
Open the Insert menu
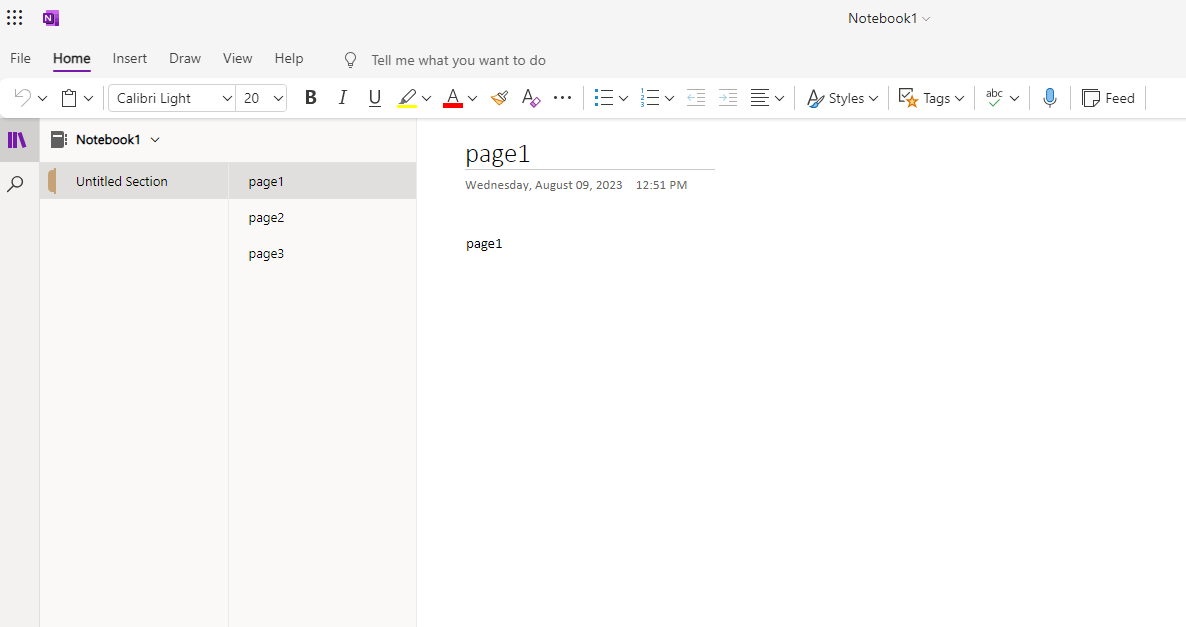pyautogui.click(x=129, y=58)
